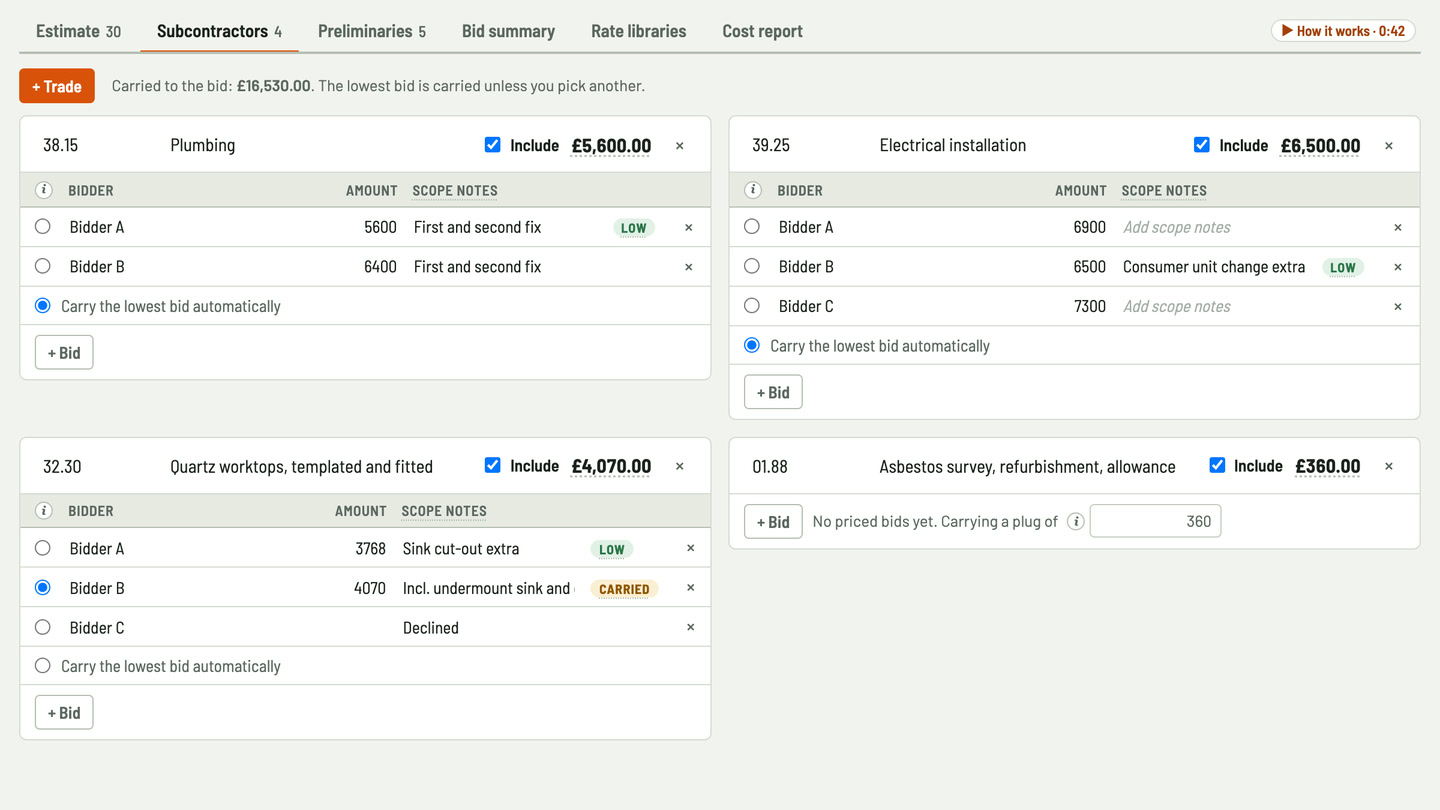
Task: Enable carry lowest bid for Quartz worktops
Action: pos(42,666)
